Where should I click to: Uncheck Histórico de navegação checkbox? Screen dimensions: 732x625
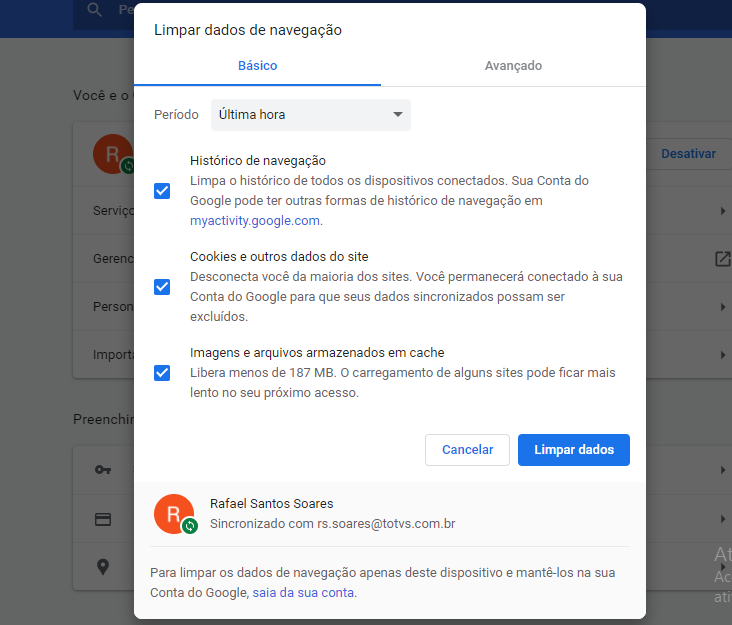click(162, 191)
